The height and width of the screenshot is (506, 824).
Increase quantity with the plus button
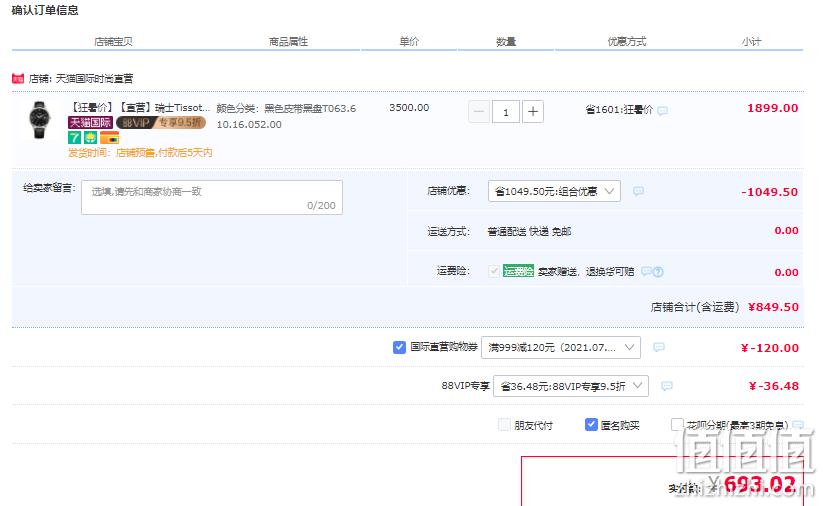click(533, 111)
